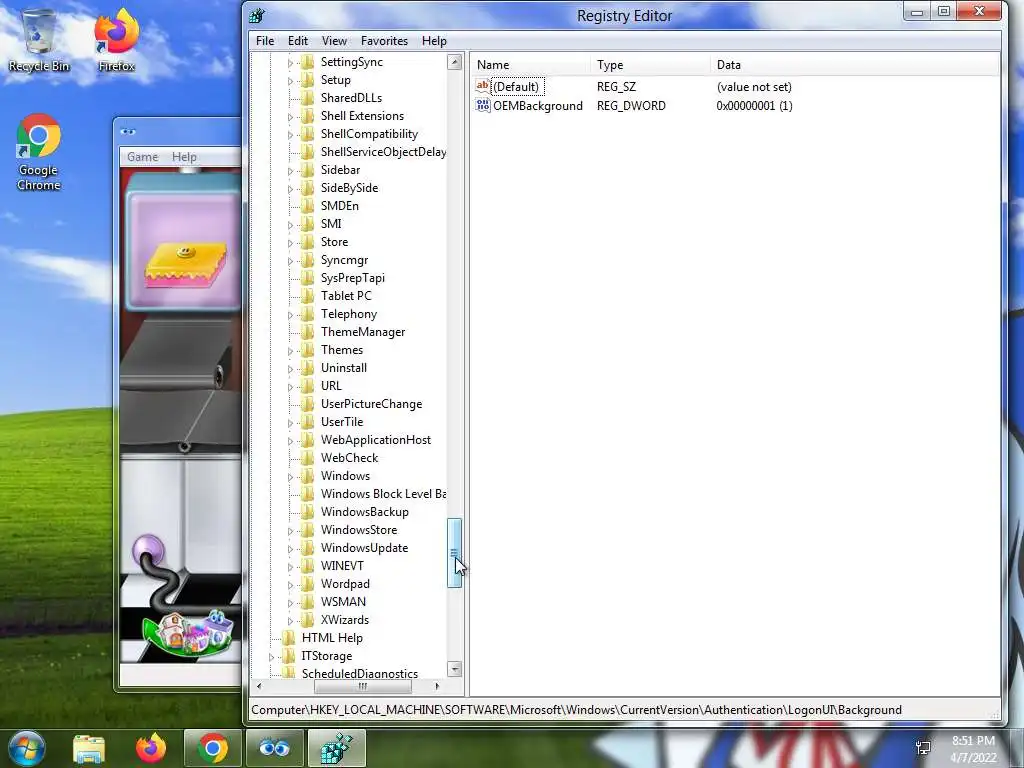The width and height of the screenshot is (1024, 768).
Task: Select the WSMAN key
Action: [344, 601]
